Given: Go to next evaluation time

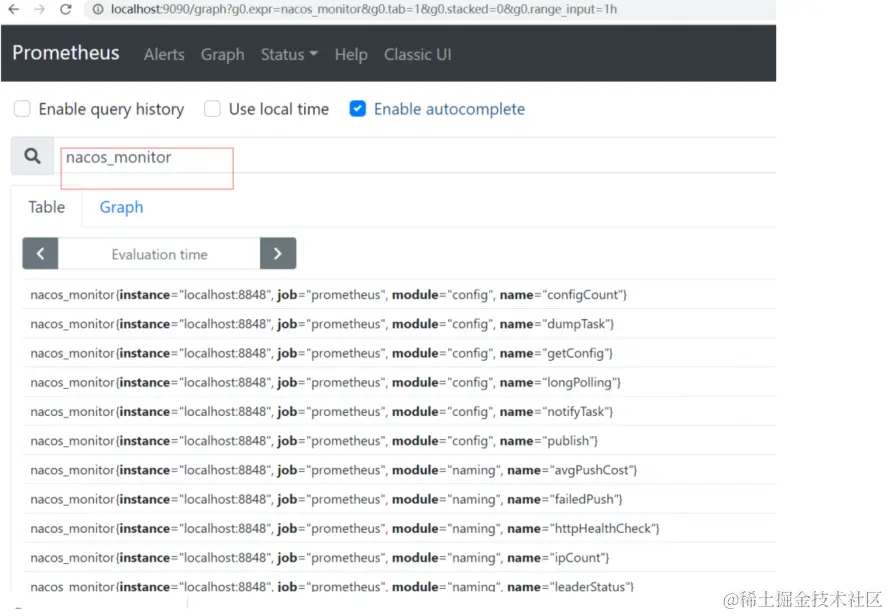Looking at the screenshot, I should [x=278, y=254].
